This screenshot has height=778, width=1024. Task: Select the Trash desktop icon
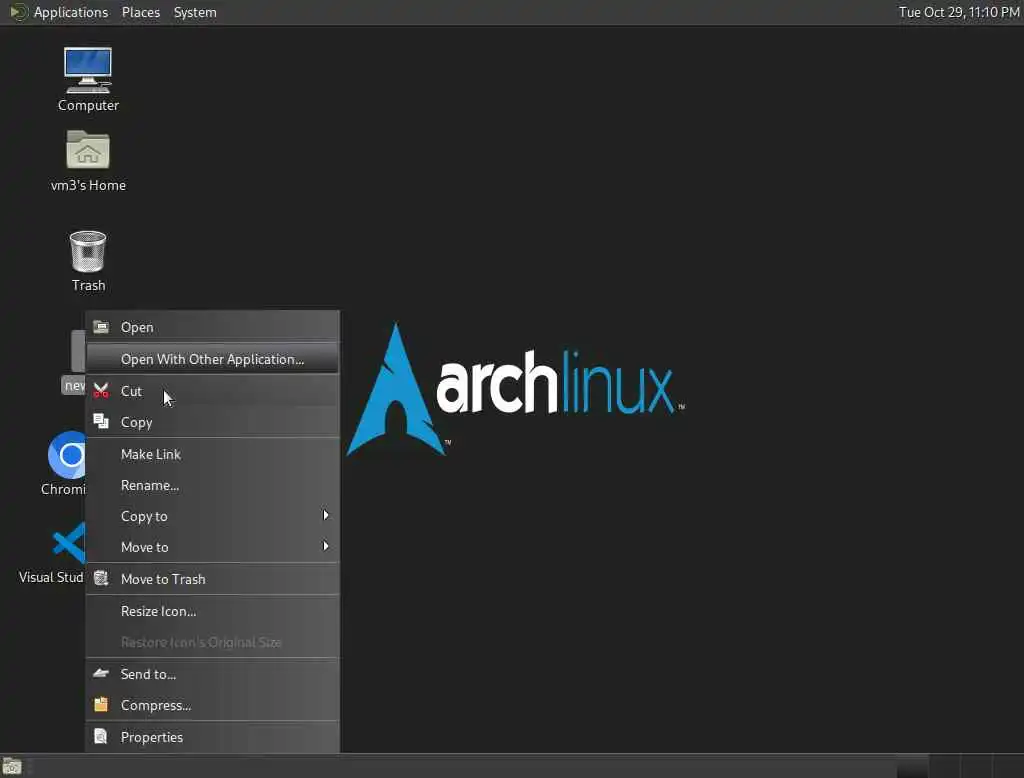(88, 251)
